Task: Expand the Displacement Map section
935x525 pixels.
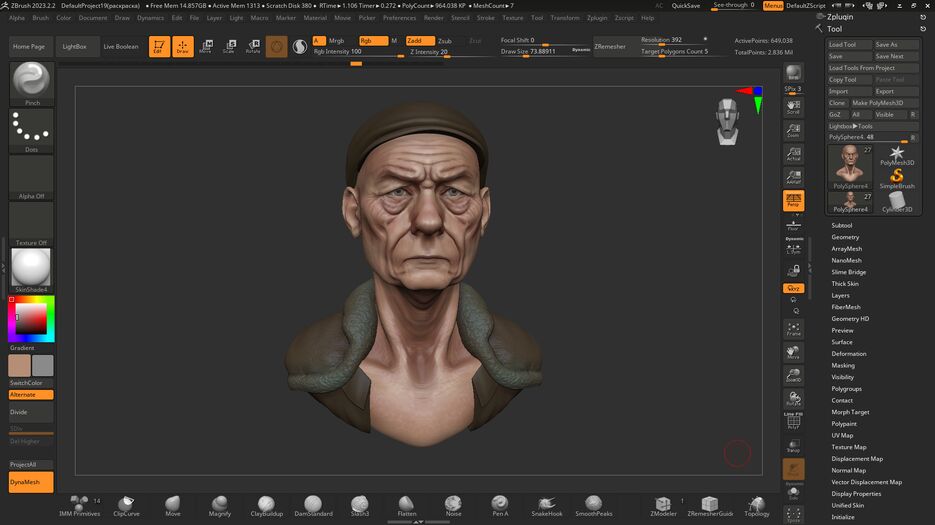Action: pyautogui.click(x=857, y=459)
